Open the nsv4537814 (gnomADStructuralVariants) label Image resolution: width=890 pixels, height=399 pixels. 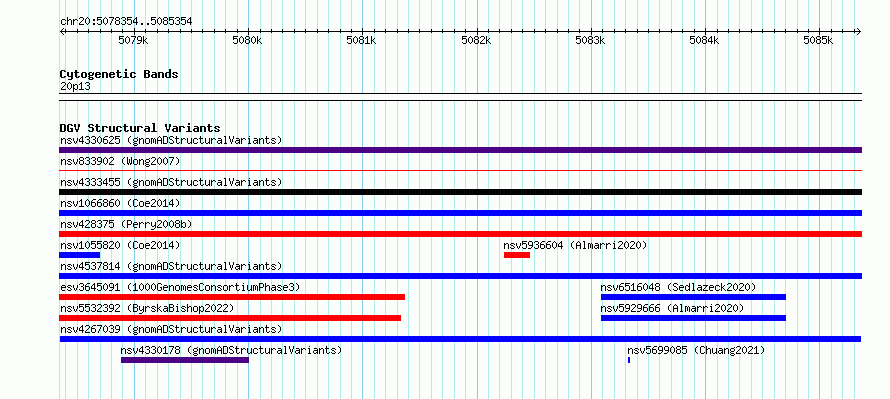[x=171, y=266]
